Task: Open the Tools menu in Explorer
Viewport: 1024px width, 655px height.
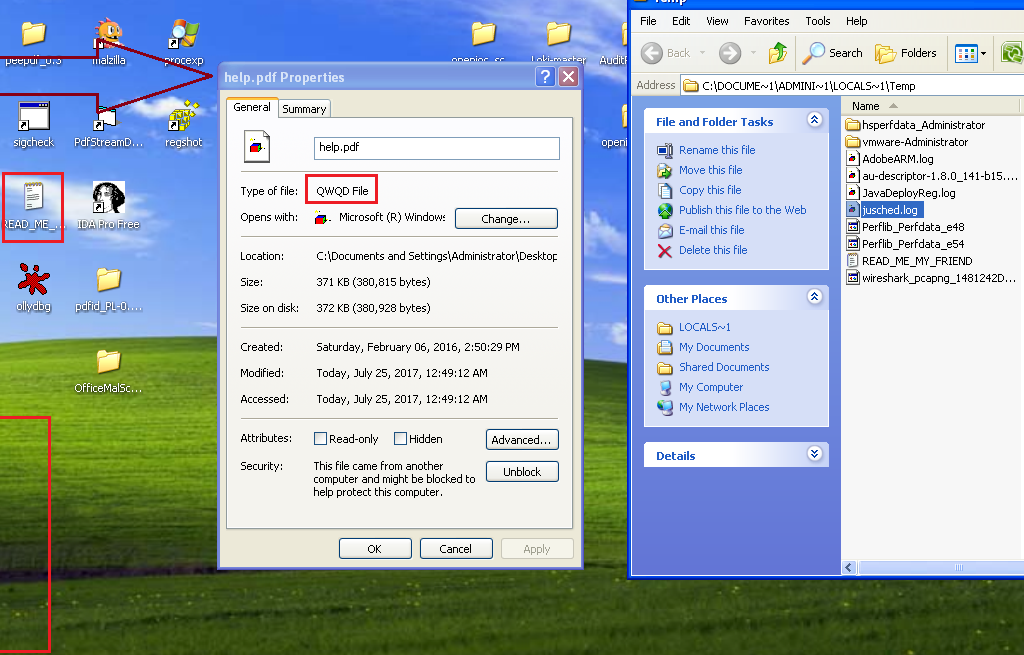Action: click(x=817, y=21)
